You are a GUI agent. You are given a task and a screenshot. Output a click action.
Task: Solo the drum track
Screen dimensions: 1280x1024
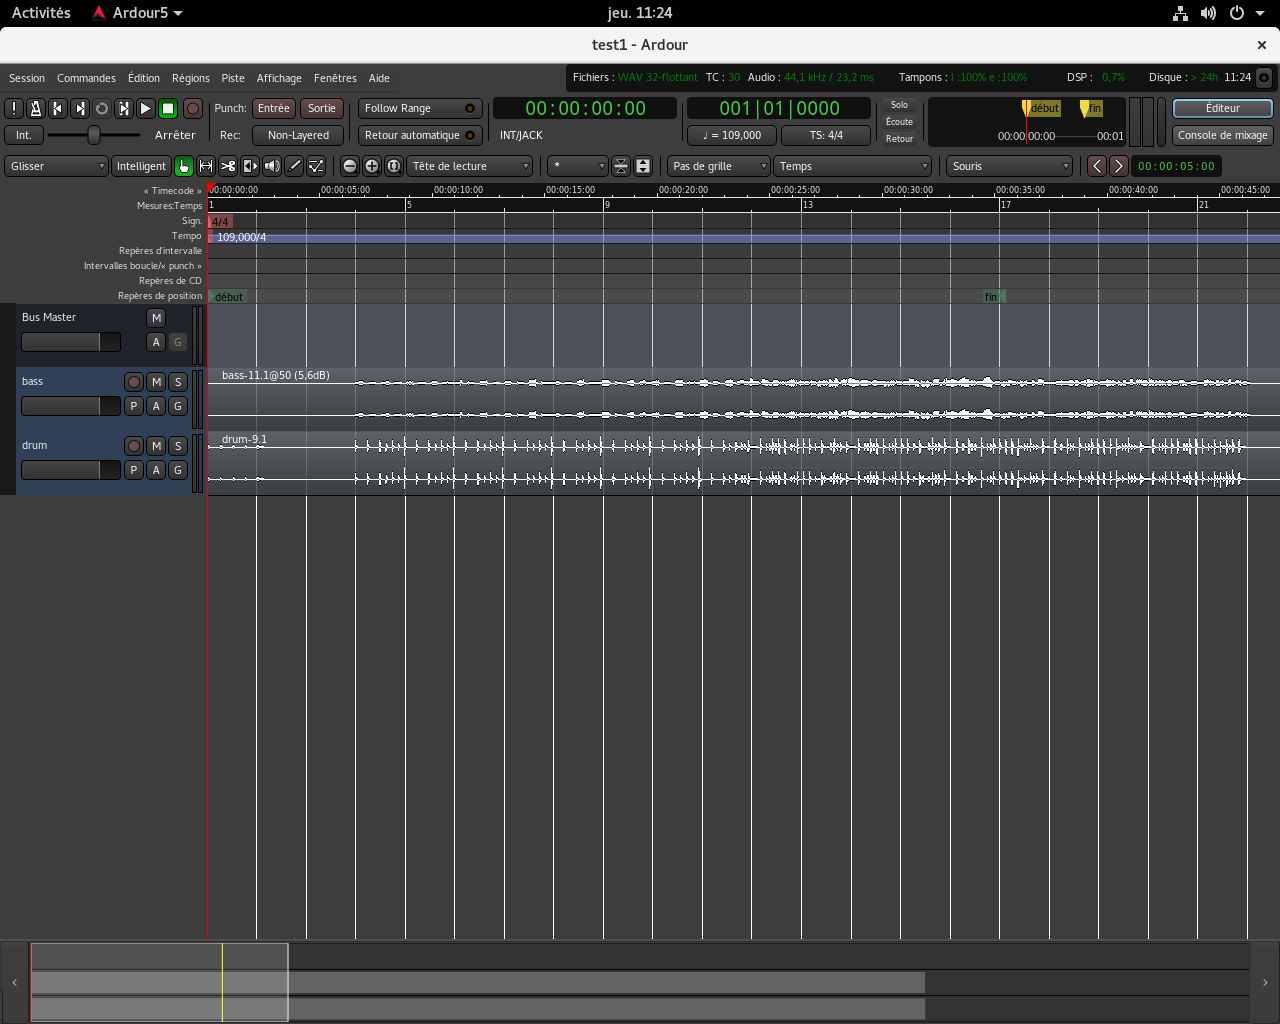178,446
